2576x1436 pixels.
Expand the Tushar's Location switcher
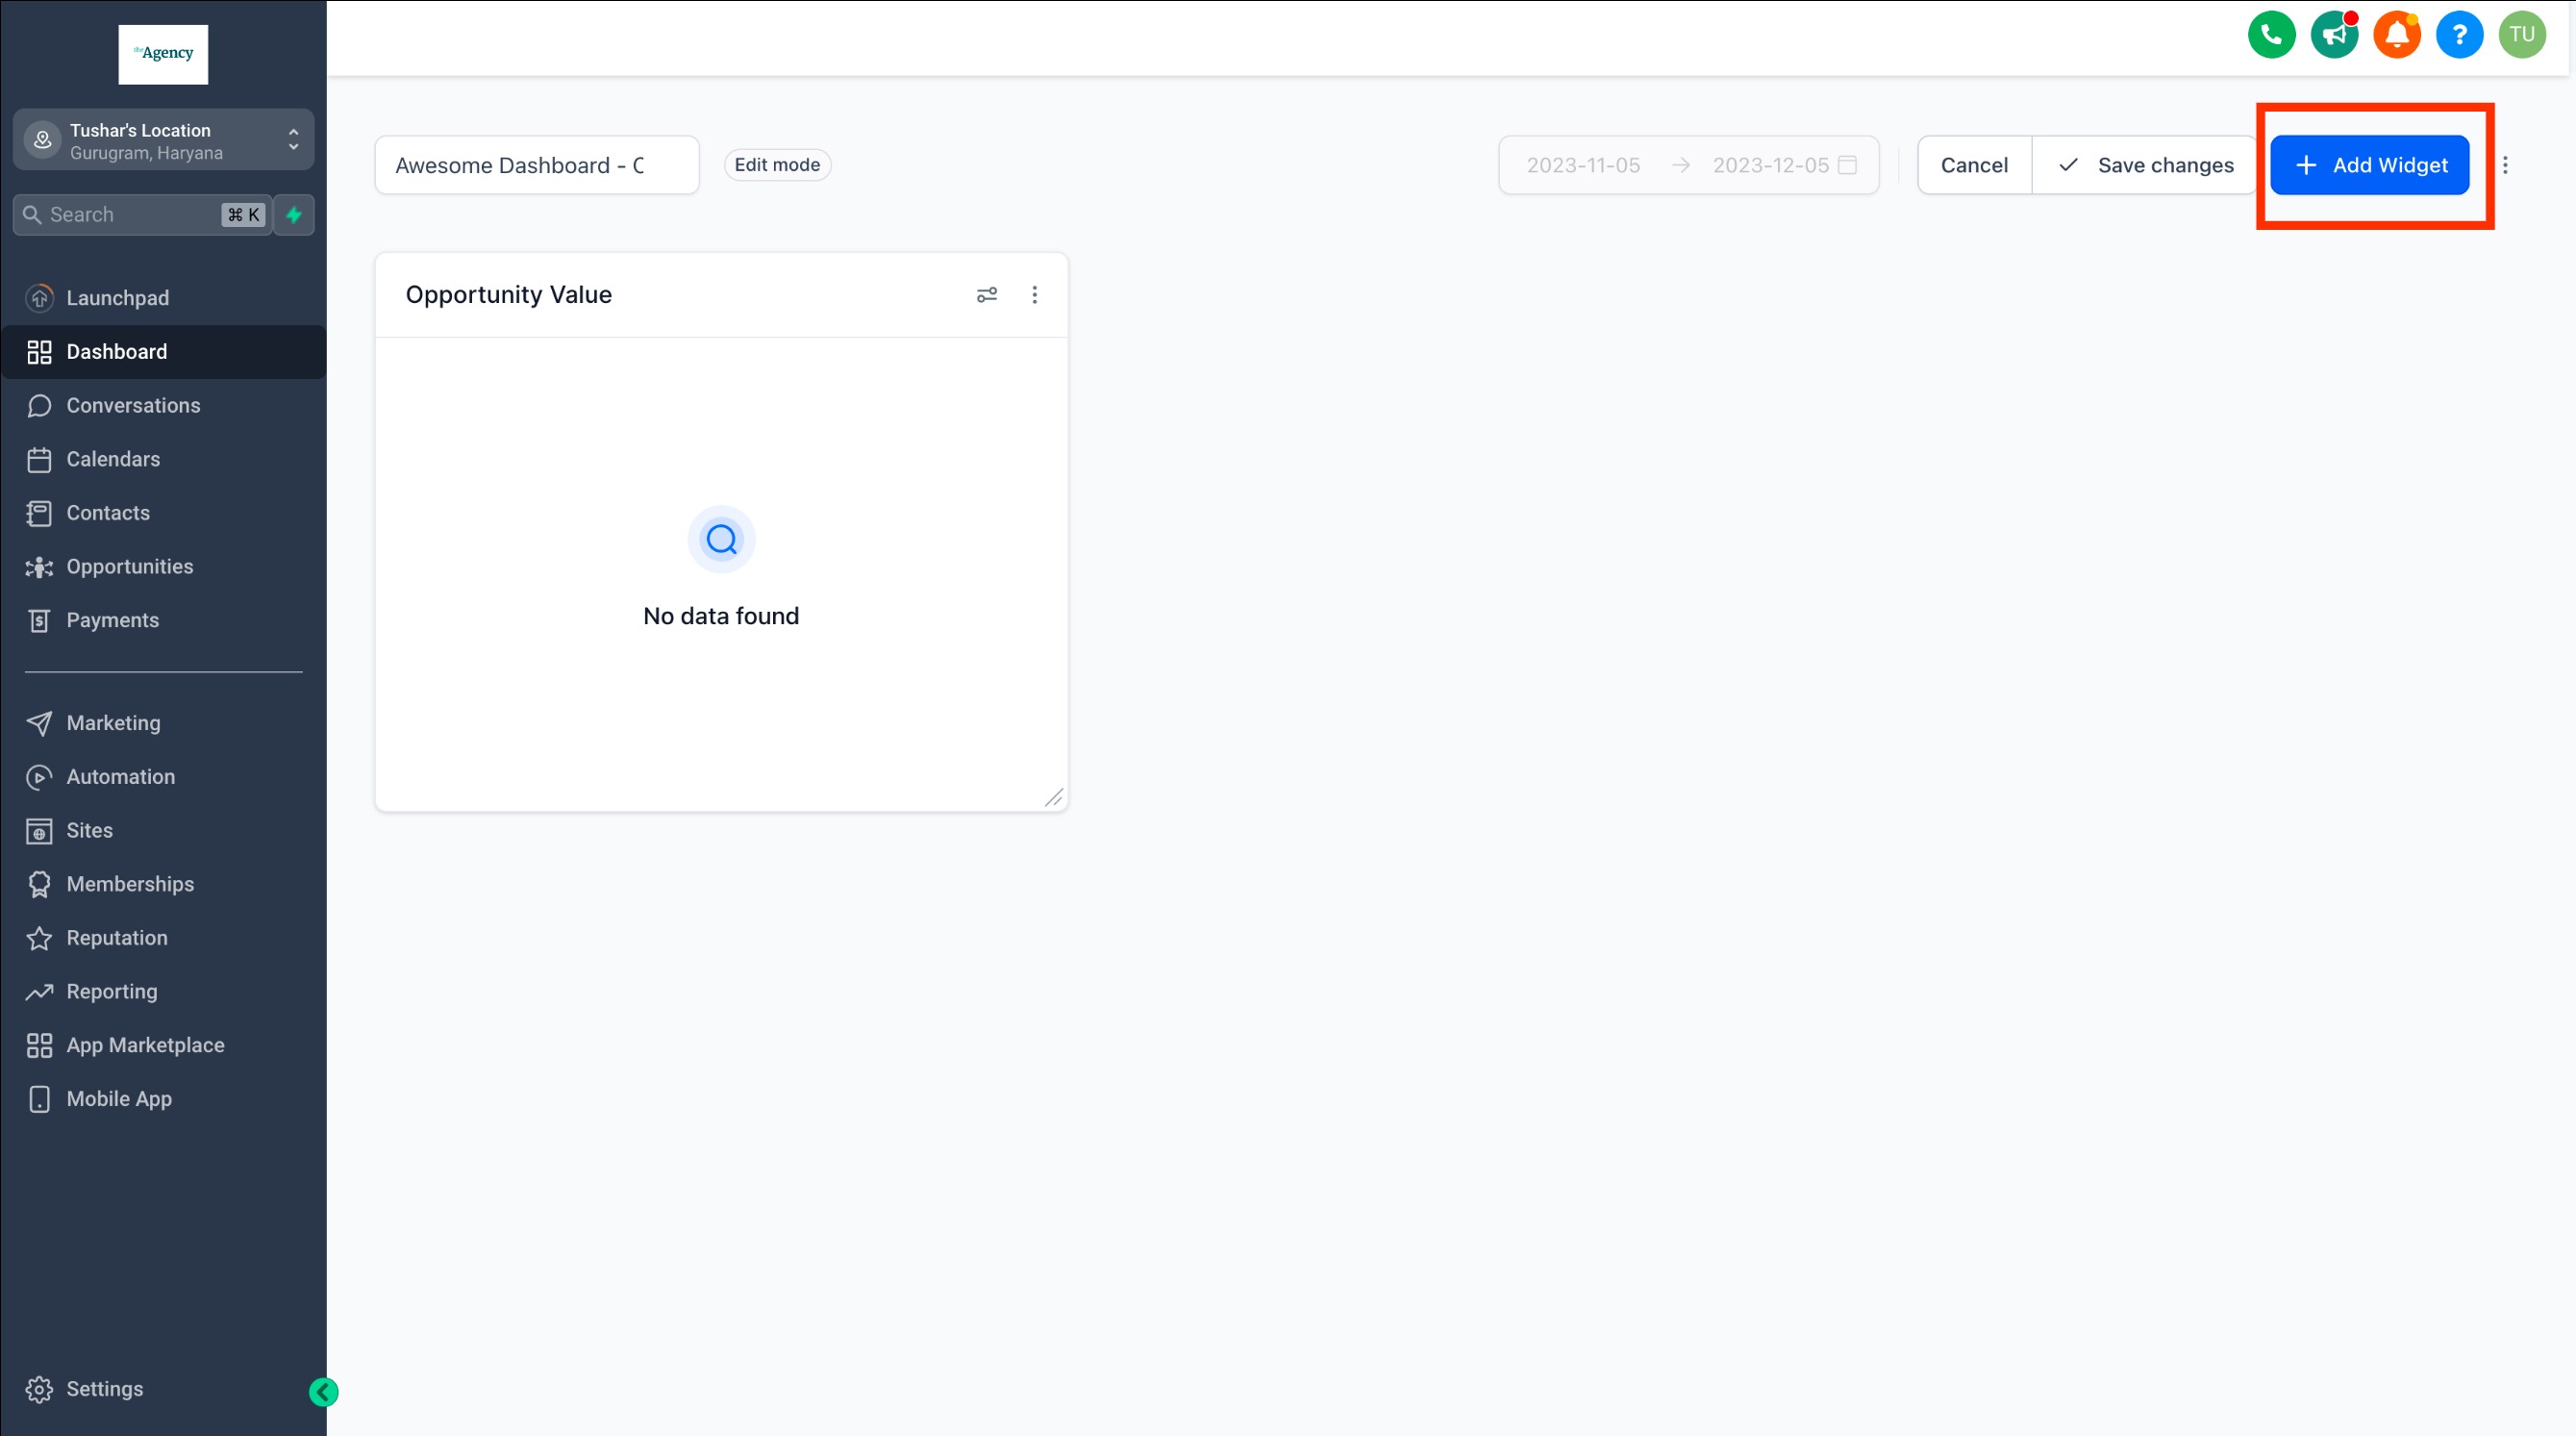coord(163,141)
